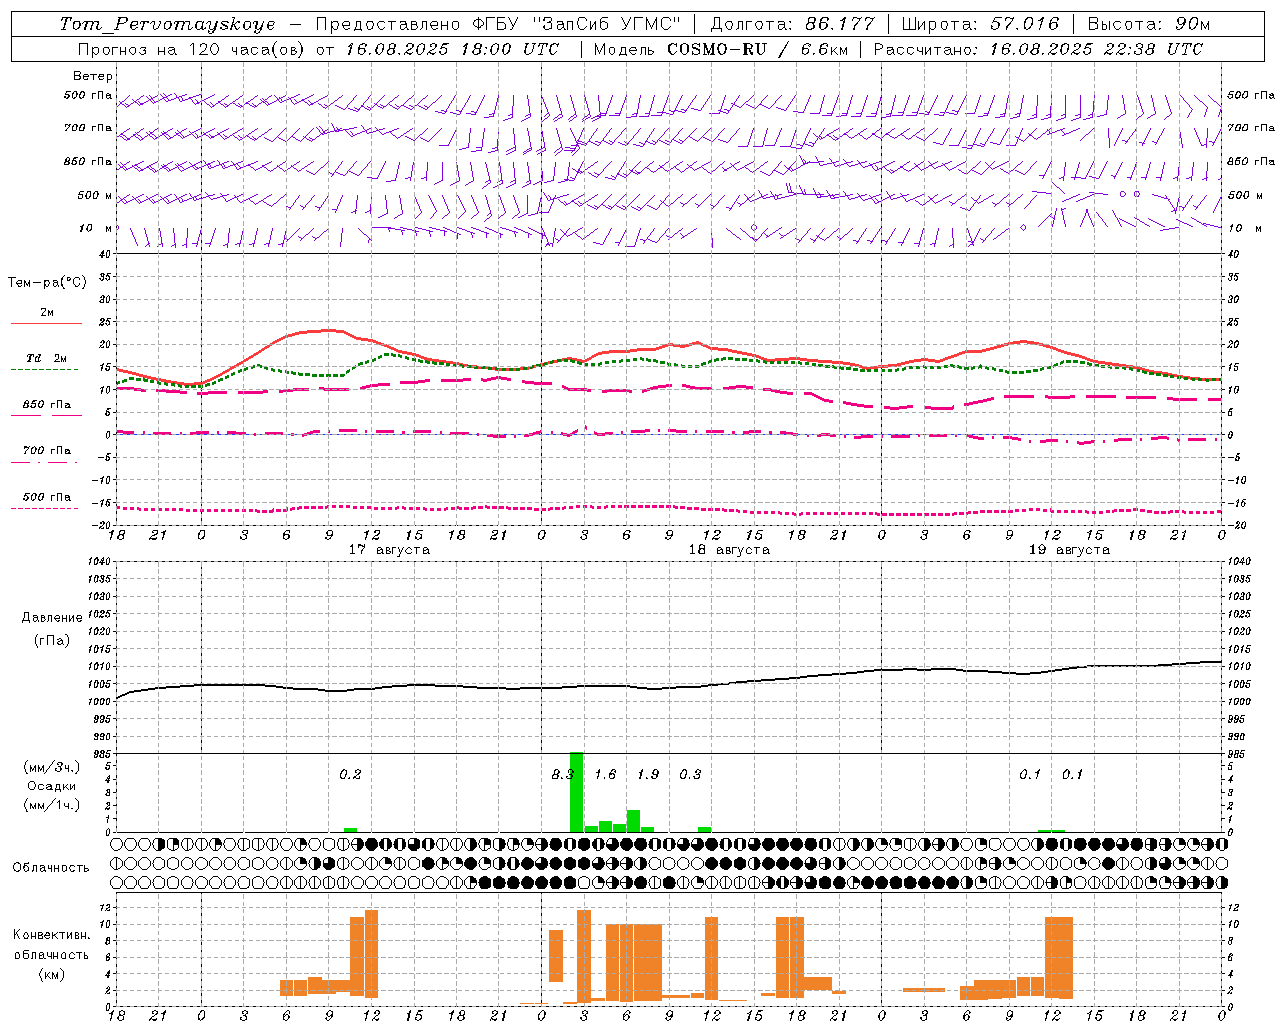The image size is (1280, 1024).
Task: Select the Давление panel label
Action: (52, 618)
